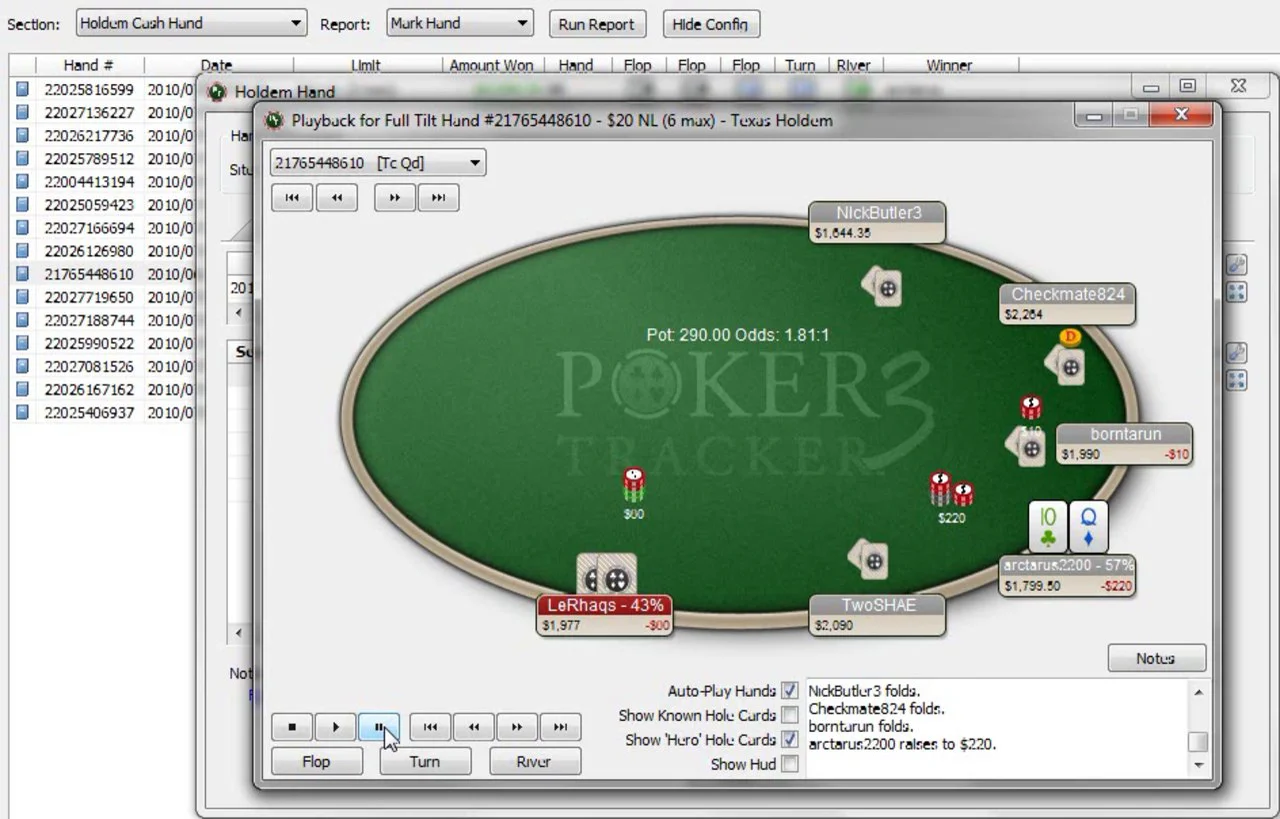Click Hide Config button
1280x819 pixels.
(711, 24)
